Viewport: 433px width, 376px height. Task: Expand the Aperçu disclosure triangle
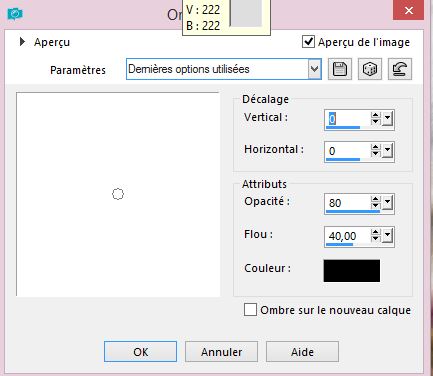pyautogui.click(x=22, y=42)
